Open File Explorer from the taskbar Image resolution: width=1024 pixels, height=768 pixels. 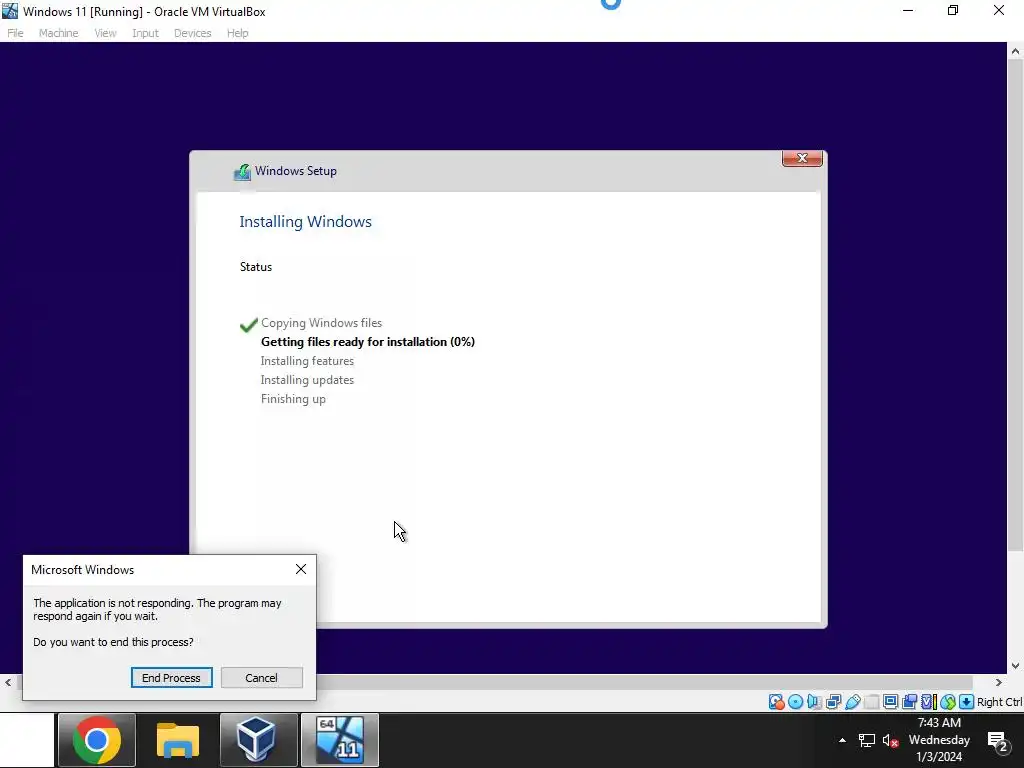178,740
